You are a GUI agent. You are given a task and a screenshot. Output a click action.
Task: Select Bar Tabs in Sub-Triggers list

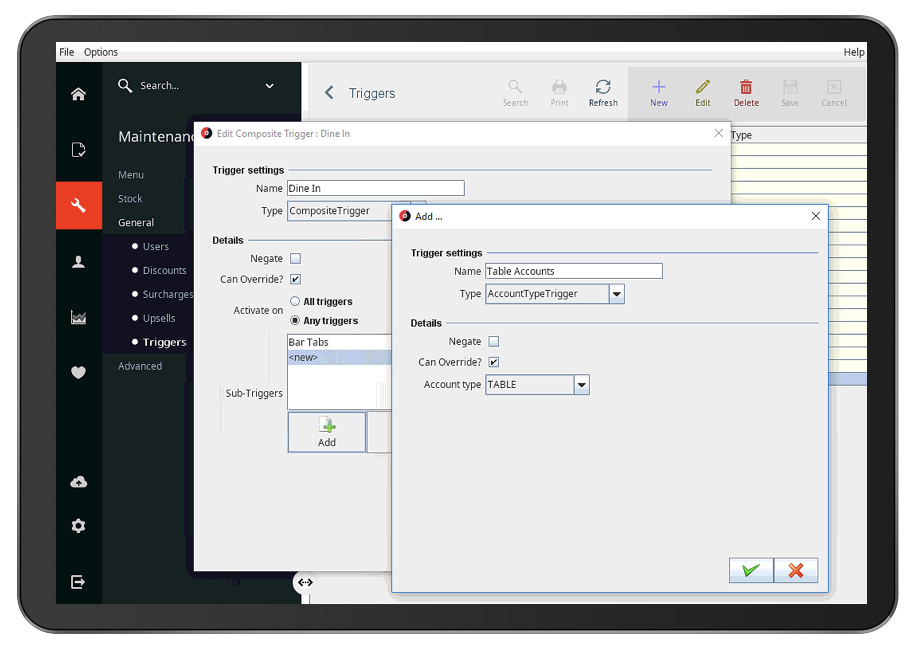pos(339,342)
